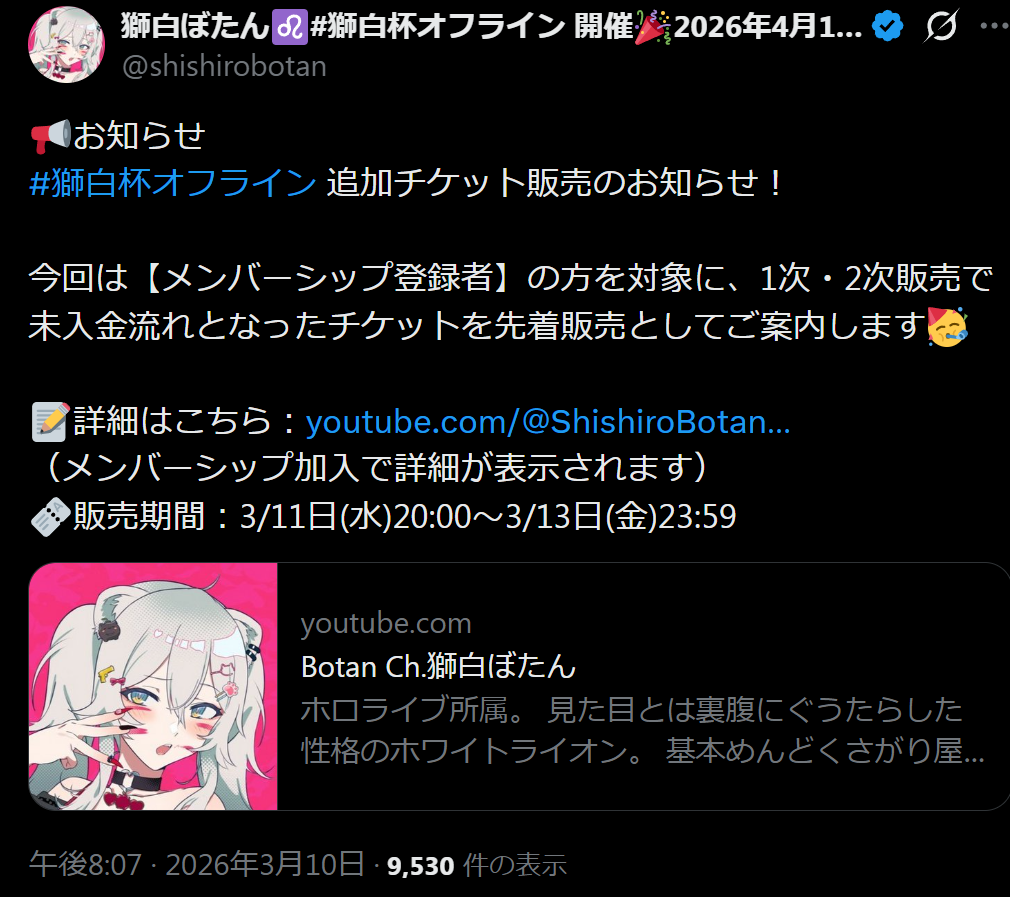
Task: Follow the youtube.com/@ShishiroBotan link
Action: tap(548, 422)
